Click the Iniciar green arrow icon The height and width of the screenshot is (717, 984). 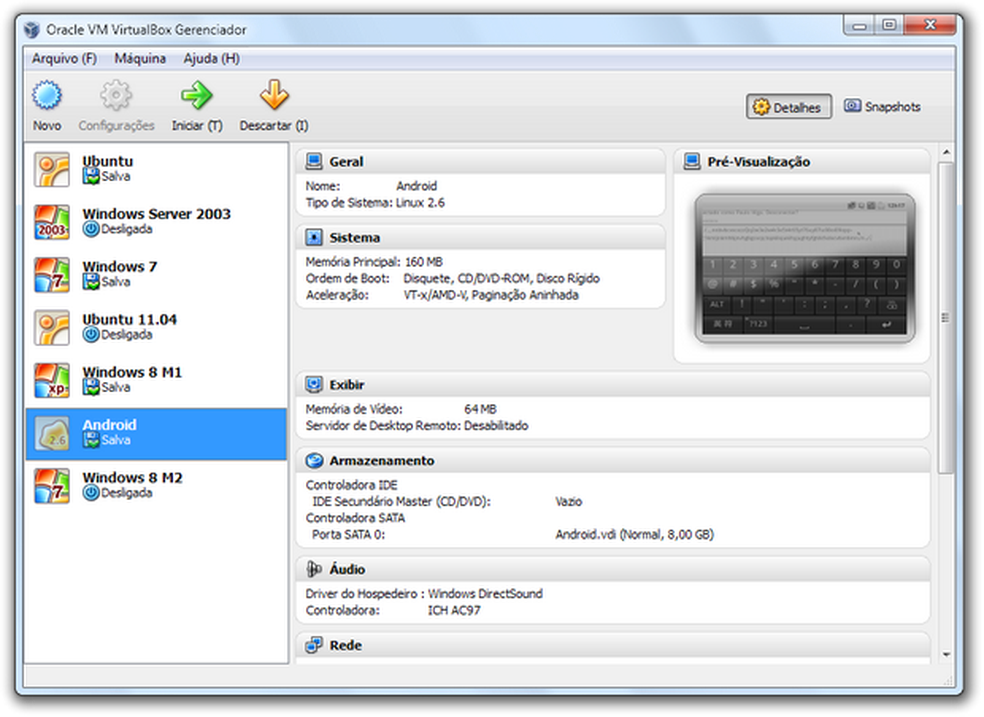point(196,97)
